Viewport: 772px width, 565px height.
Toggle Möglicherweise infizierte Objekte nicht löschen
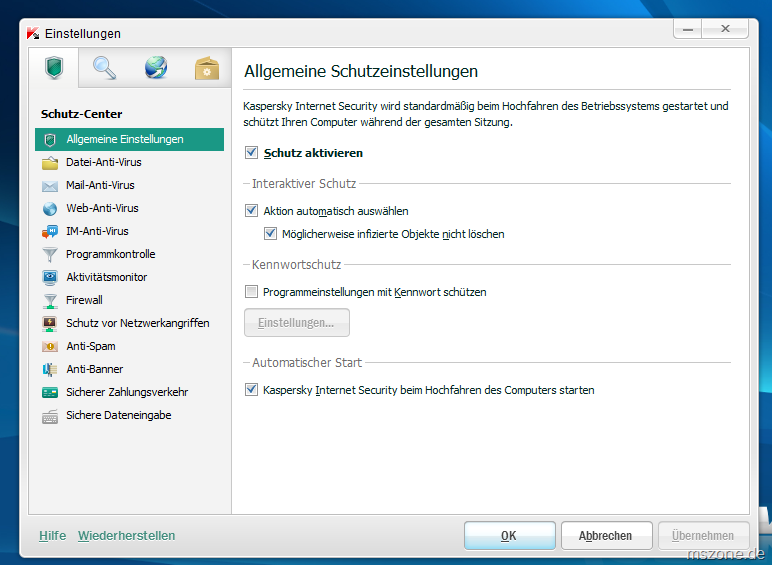tap(270, 234)
